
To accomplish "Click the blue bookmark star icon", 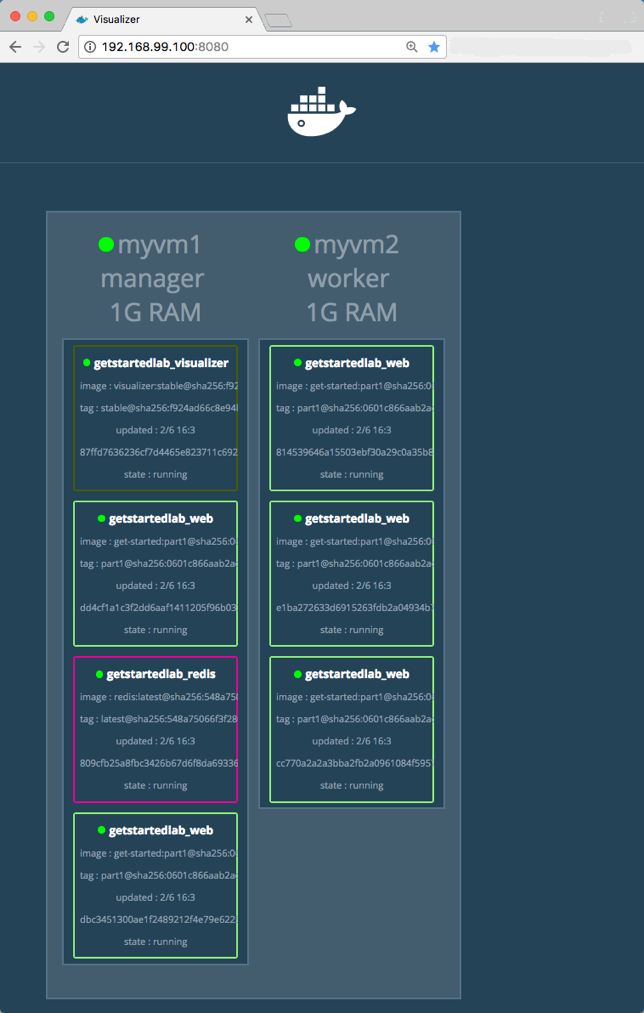I will tap(433, 45).
